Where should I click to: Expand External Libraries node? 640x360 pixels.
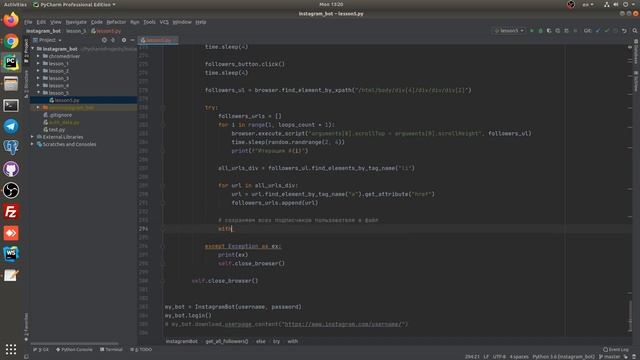click(x=33, y=137)
